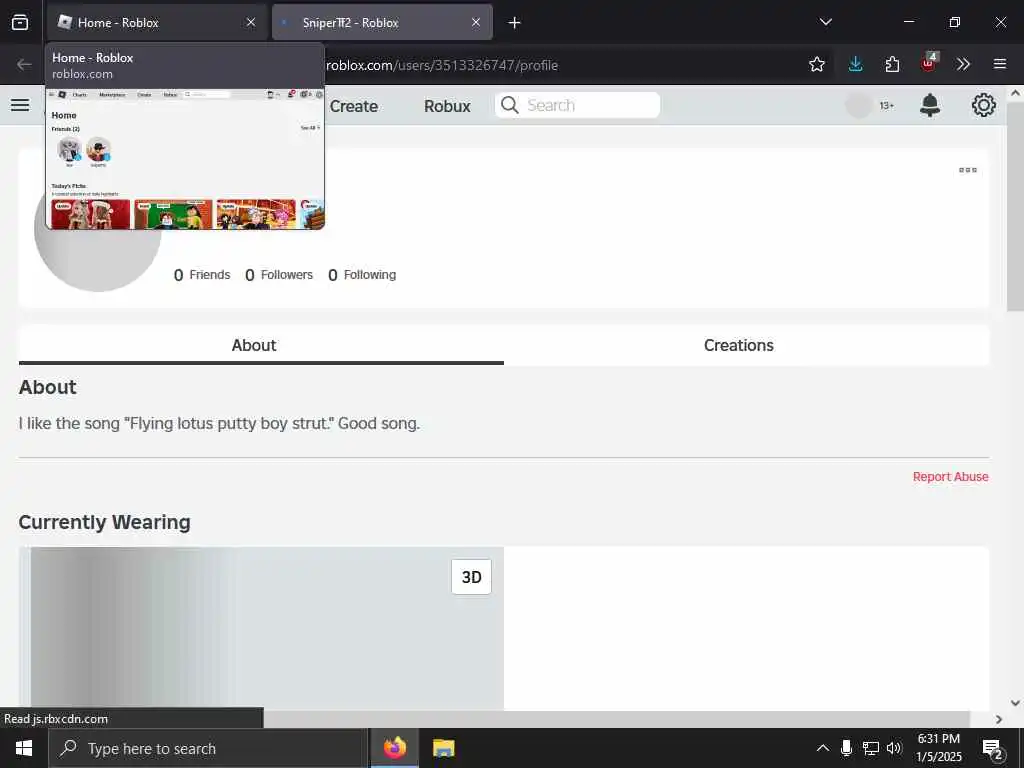Click the uBlock Origin extension icon
This screenshot has height=768, width=1024.
(x=928, y=63)
